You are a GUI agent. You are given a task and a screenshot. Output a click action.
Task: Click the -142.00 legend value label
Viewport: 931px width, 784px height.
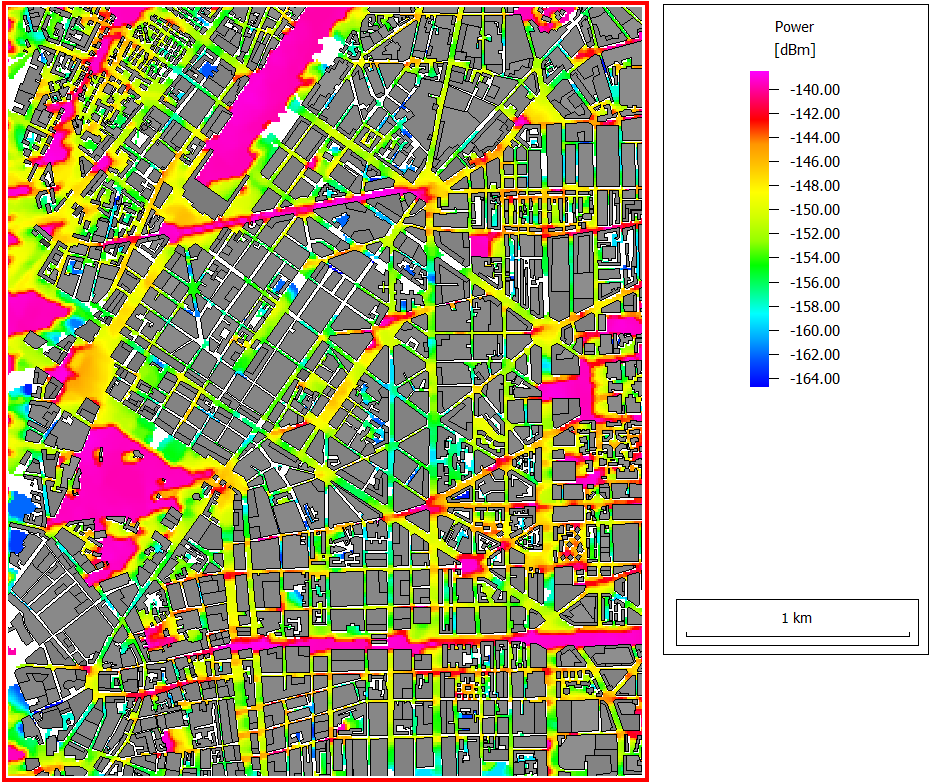(x=814, y=114)
